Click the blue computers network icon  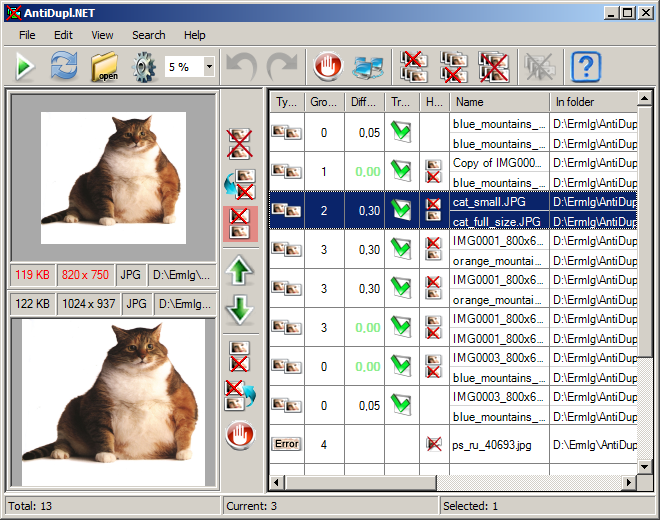click(x=368, y=67)
